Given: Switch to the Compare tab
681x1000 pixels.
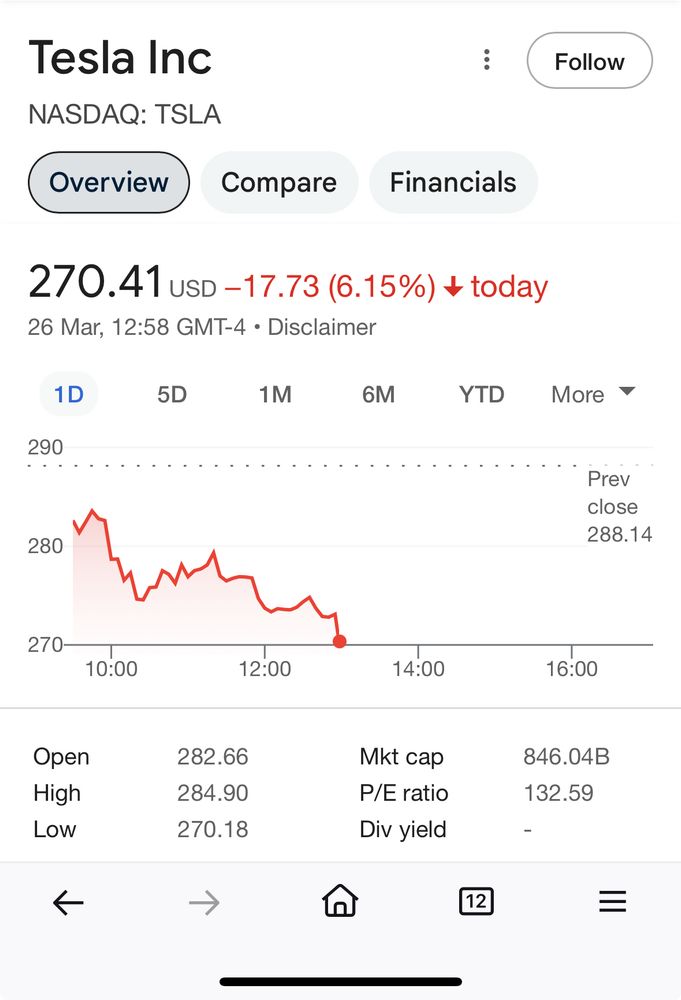Looking at the screenshot, I should click(279, 182).
